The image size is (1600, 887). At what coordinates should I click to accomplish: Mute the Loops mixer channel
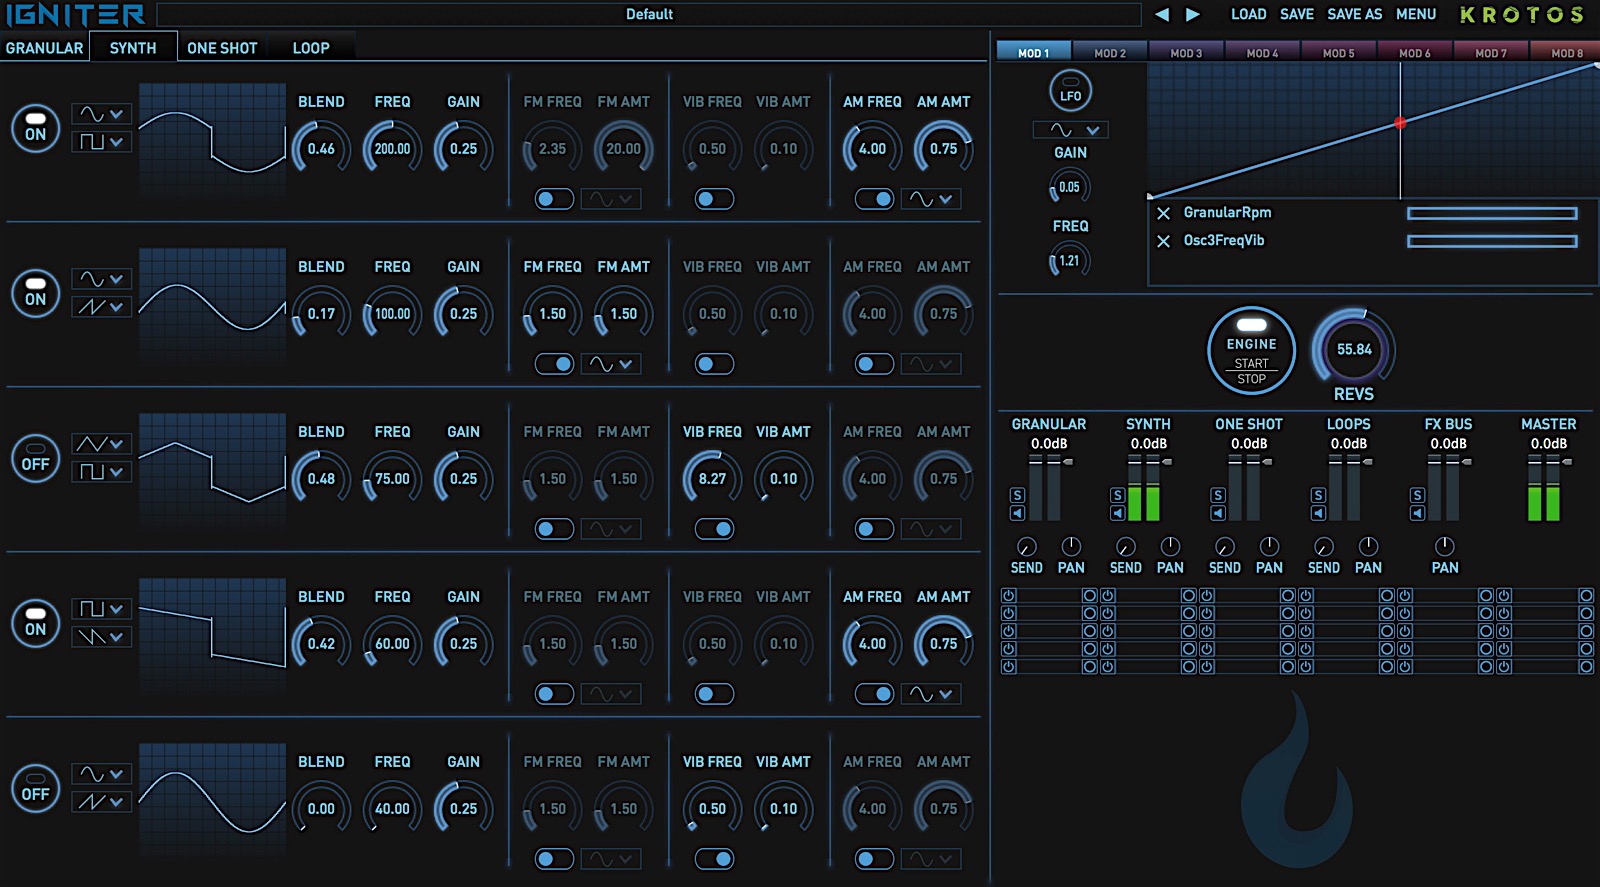click(1318, 513)
